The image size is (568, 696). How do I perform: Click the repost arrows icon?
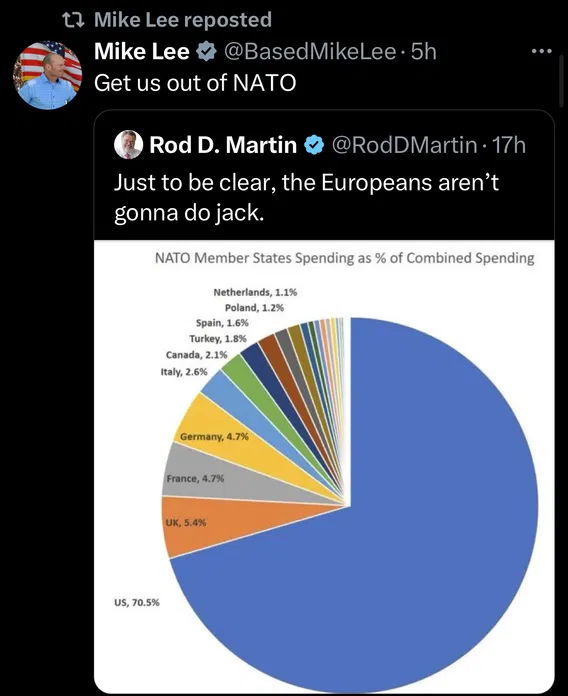[x=73, y=20]
